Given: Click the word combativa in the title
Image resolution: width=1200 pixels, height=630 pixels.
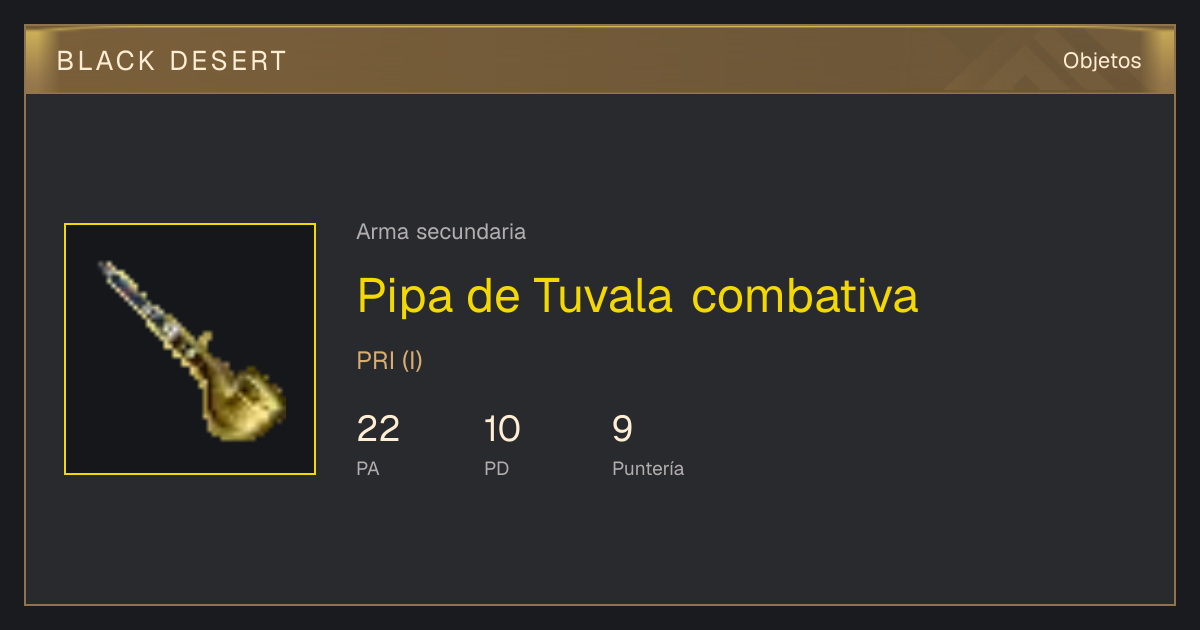Looking at the screenshot, I should pyautogui.click(x=805, y=296).
